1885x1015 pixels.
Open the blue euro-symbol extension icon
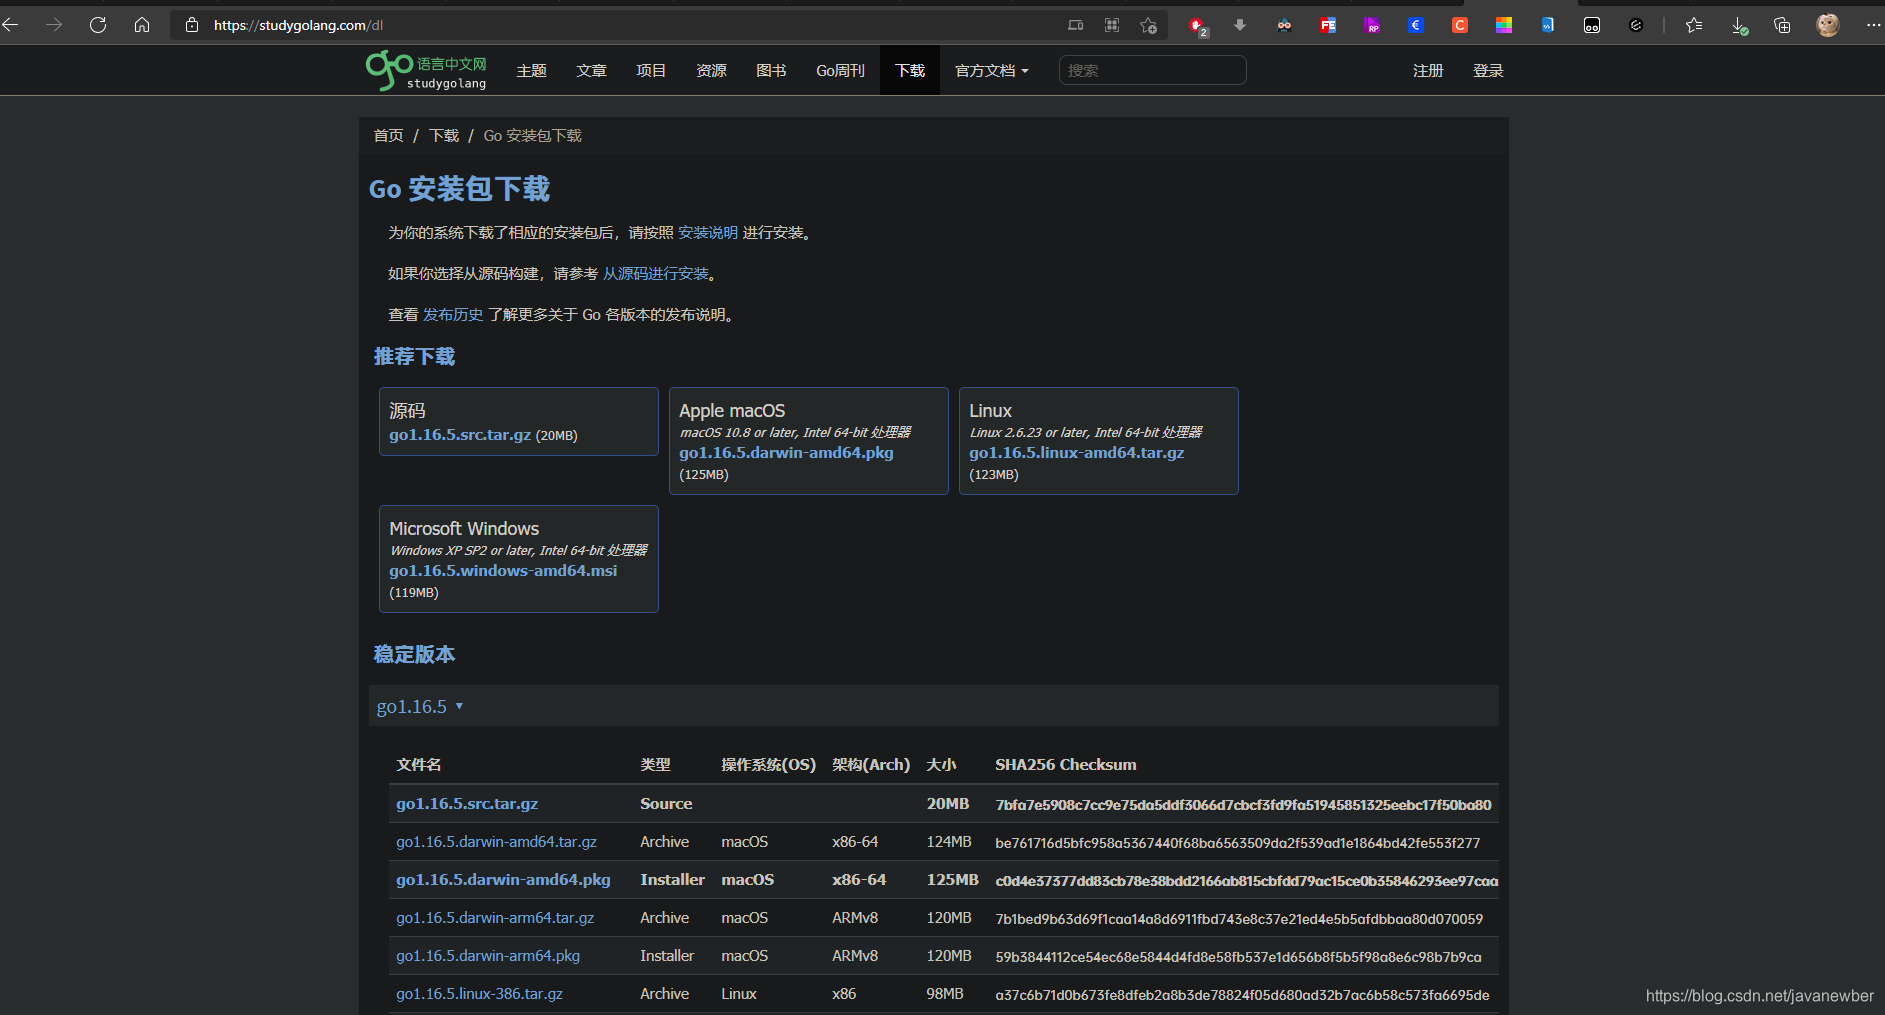click(x=1416, y=25)
